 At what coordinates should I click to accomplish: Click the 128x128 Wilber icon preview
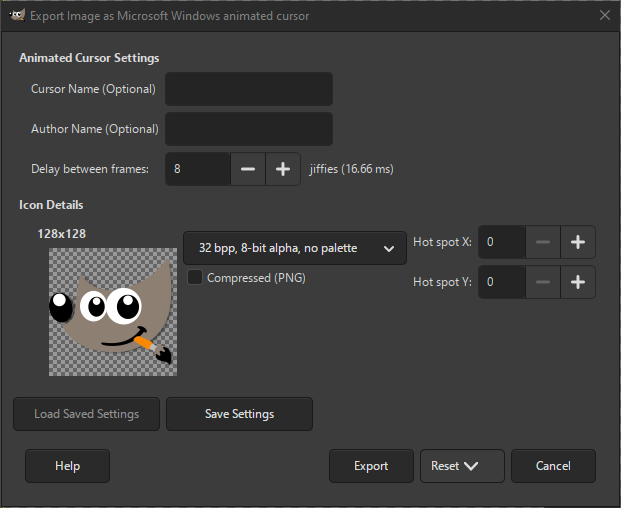click(x=113, y=312)
